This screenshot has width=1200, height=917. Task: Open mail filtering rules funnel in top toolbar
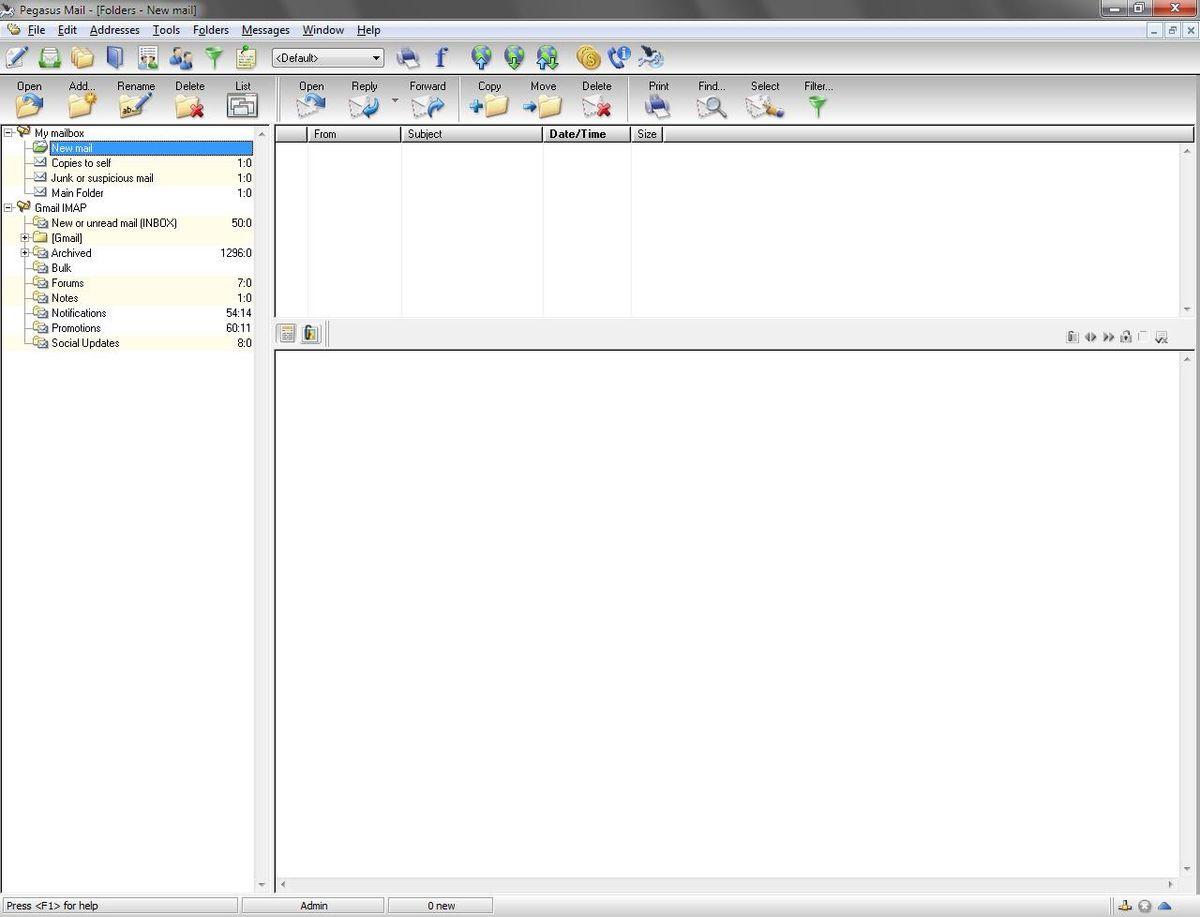[x=213, y=57]
